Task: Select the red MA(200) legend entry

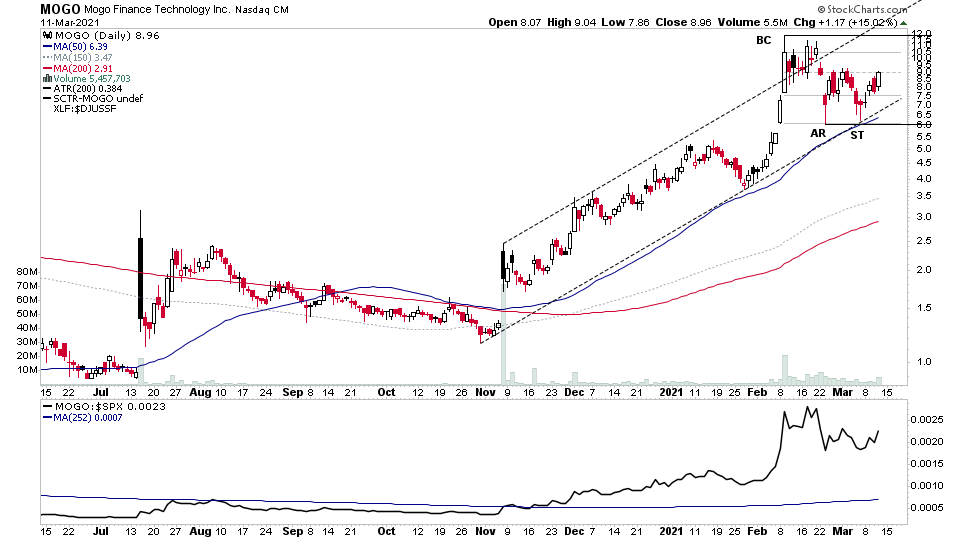Action: [x=78, y=69]
